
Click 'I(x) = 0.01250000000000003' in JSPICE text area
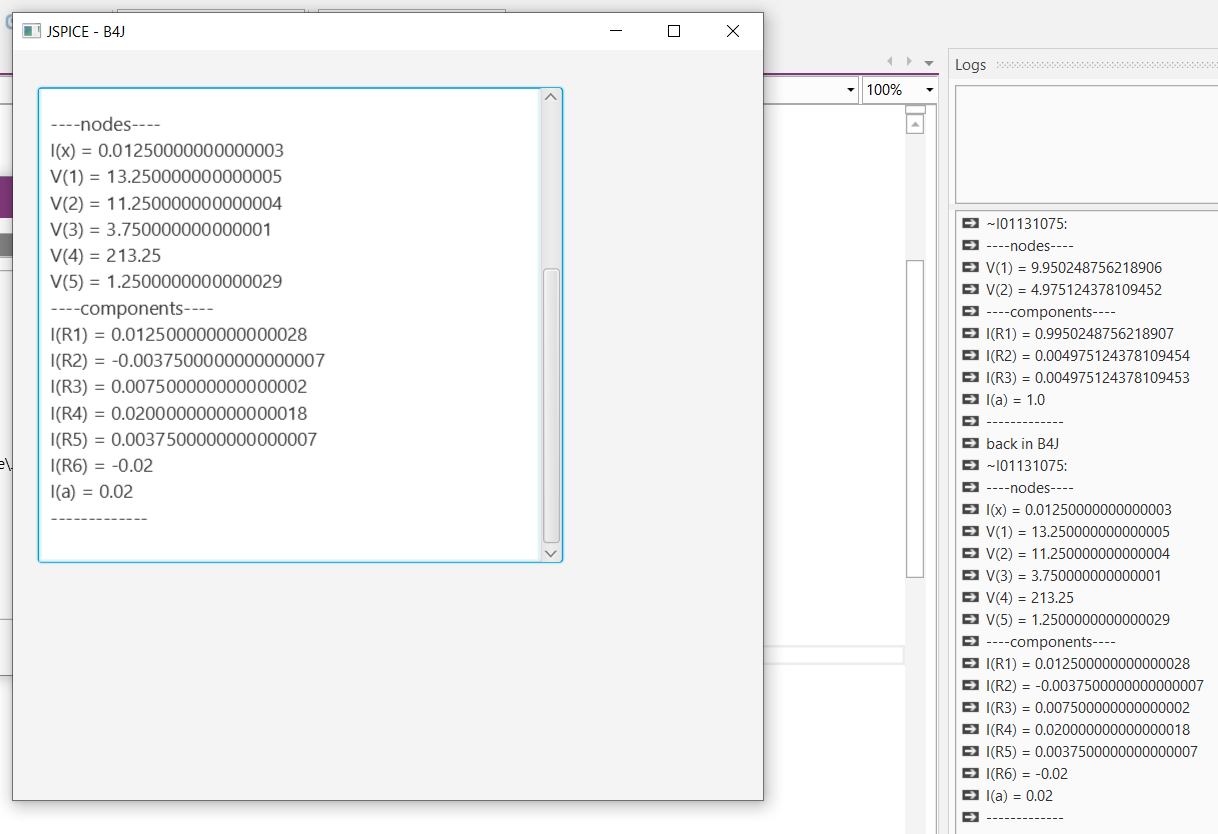tap(167, 151)
